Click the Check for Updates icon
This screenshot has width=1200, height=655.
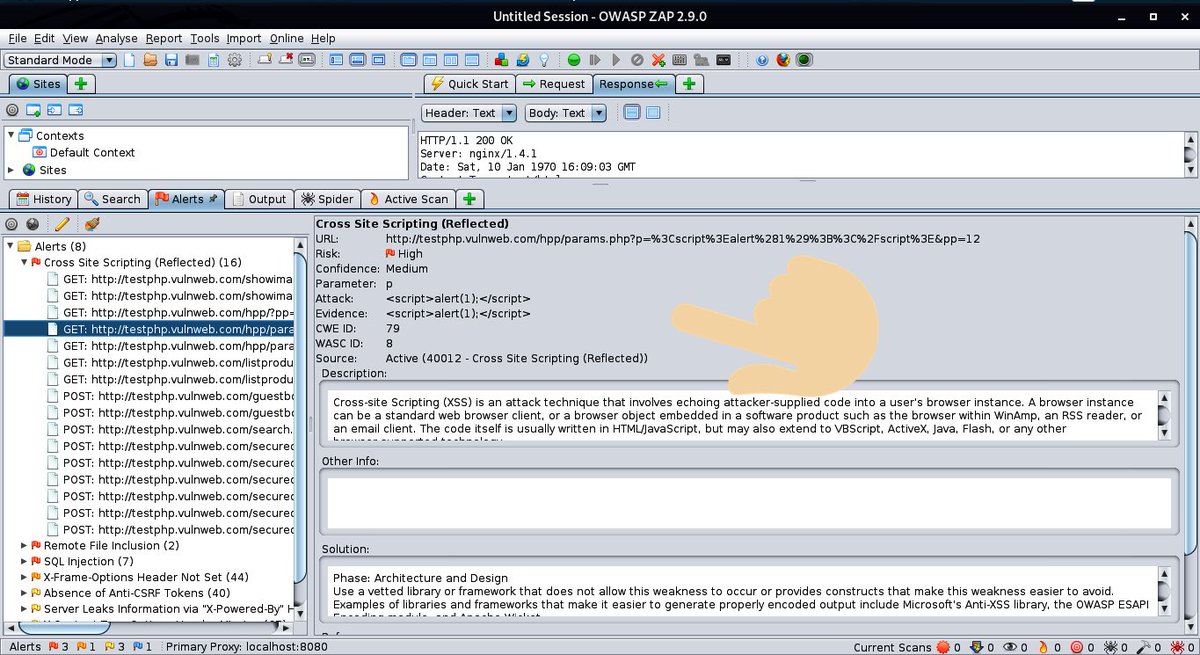point(522,60)
